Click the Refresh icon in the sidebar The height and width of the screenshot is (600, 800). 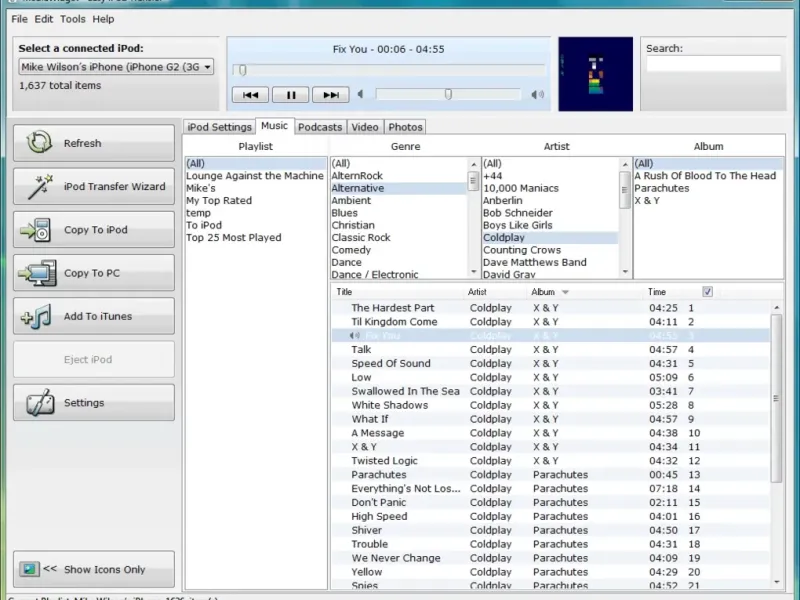click(x=39, y=143)
